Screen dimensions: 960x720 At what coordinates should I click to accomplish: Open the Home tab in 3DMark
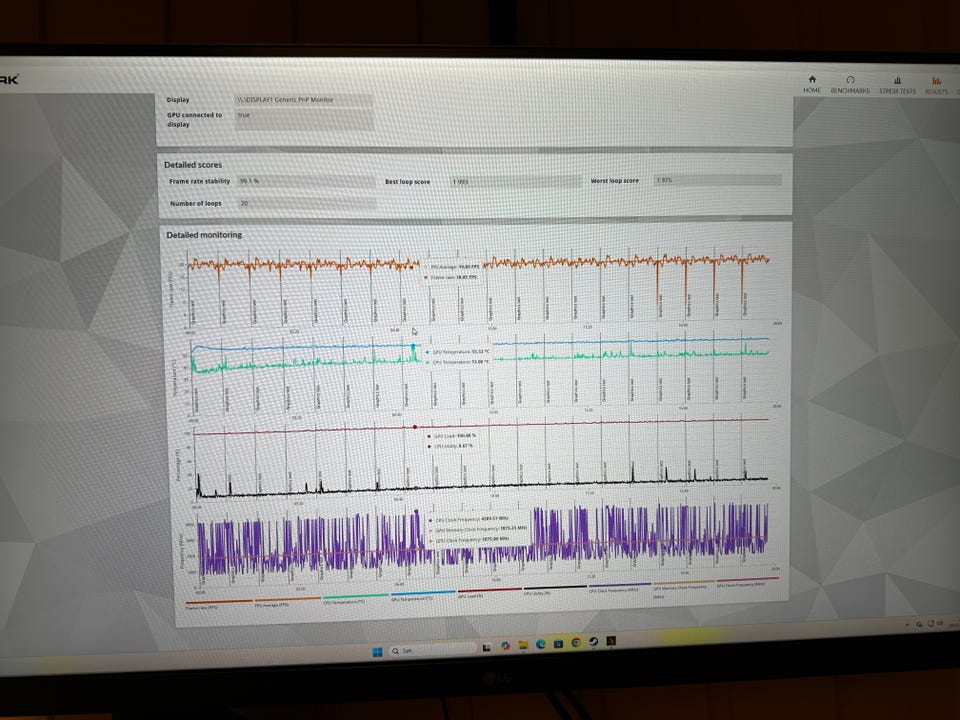point(812,84)
